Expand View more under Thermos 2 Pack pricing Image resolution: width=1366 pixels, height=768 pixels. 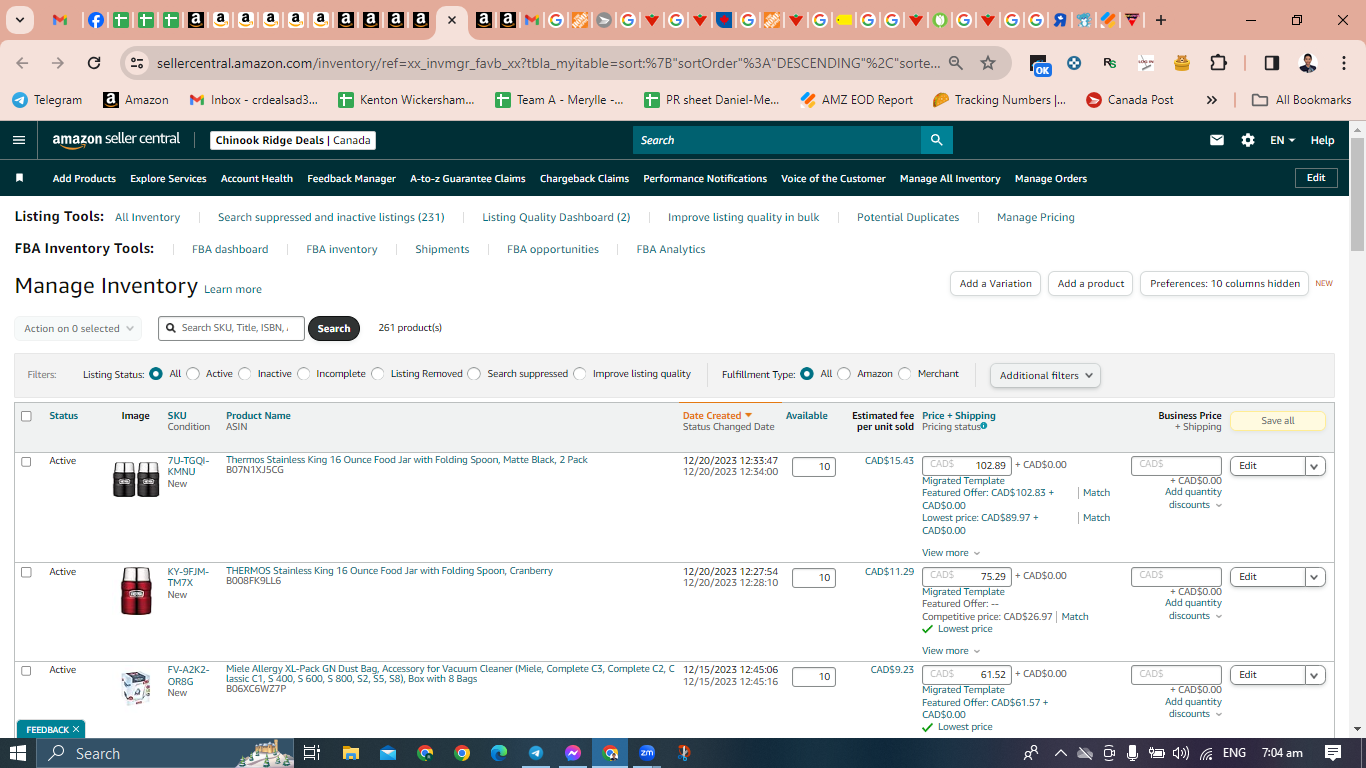[x=951, y=553]
